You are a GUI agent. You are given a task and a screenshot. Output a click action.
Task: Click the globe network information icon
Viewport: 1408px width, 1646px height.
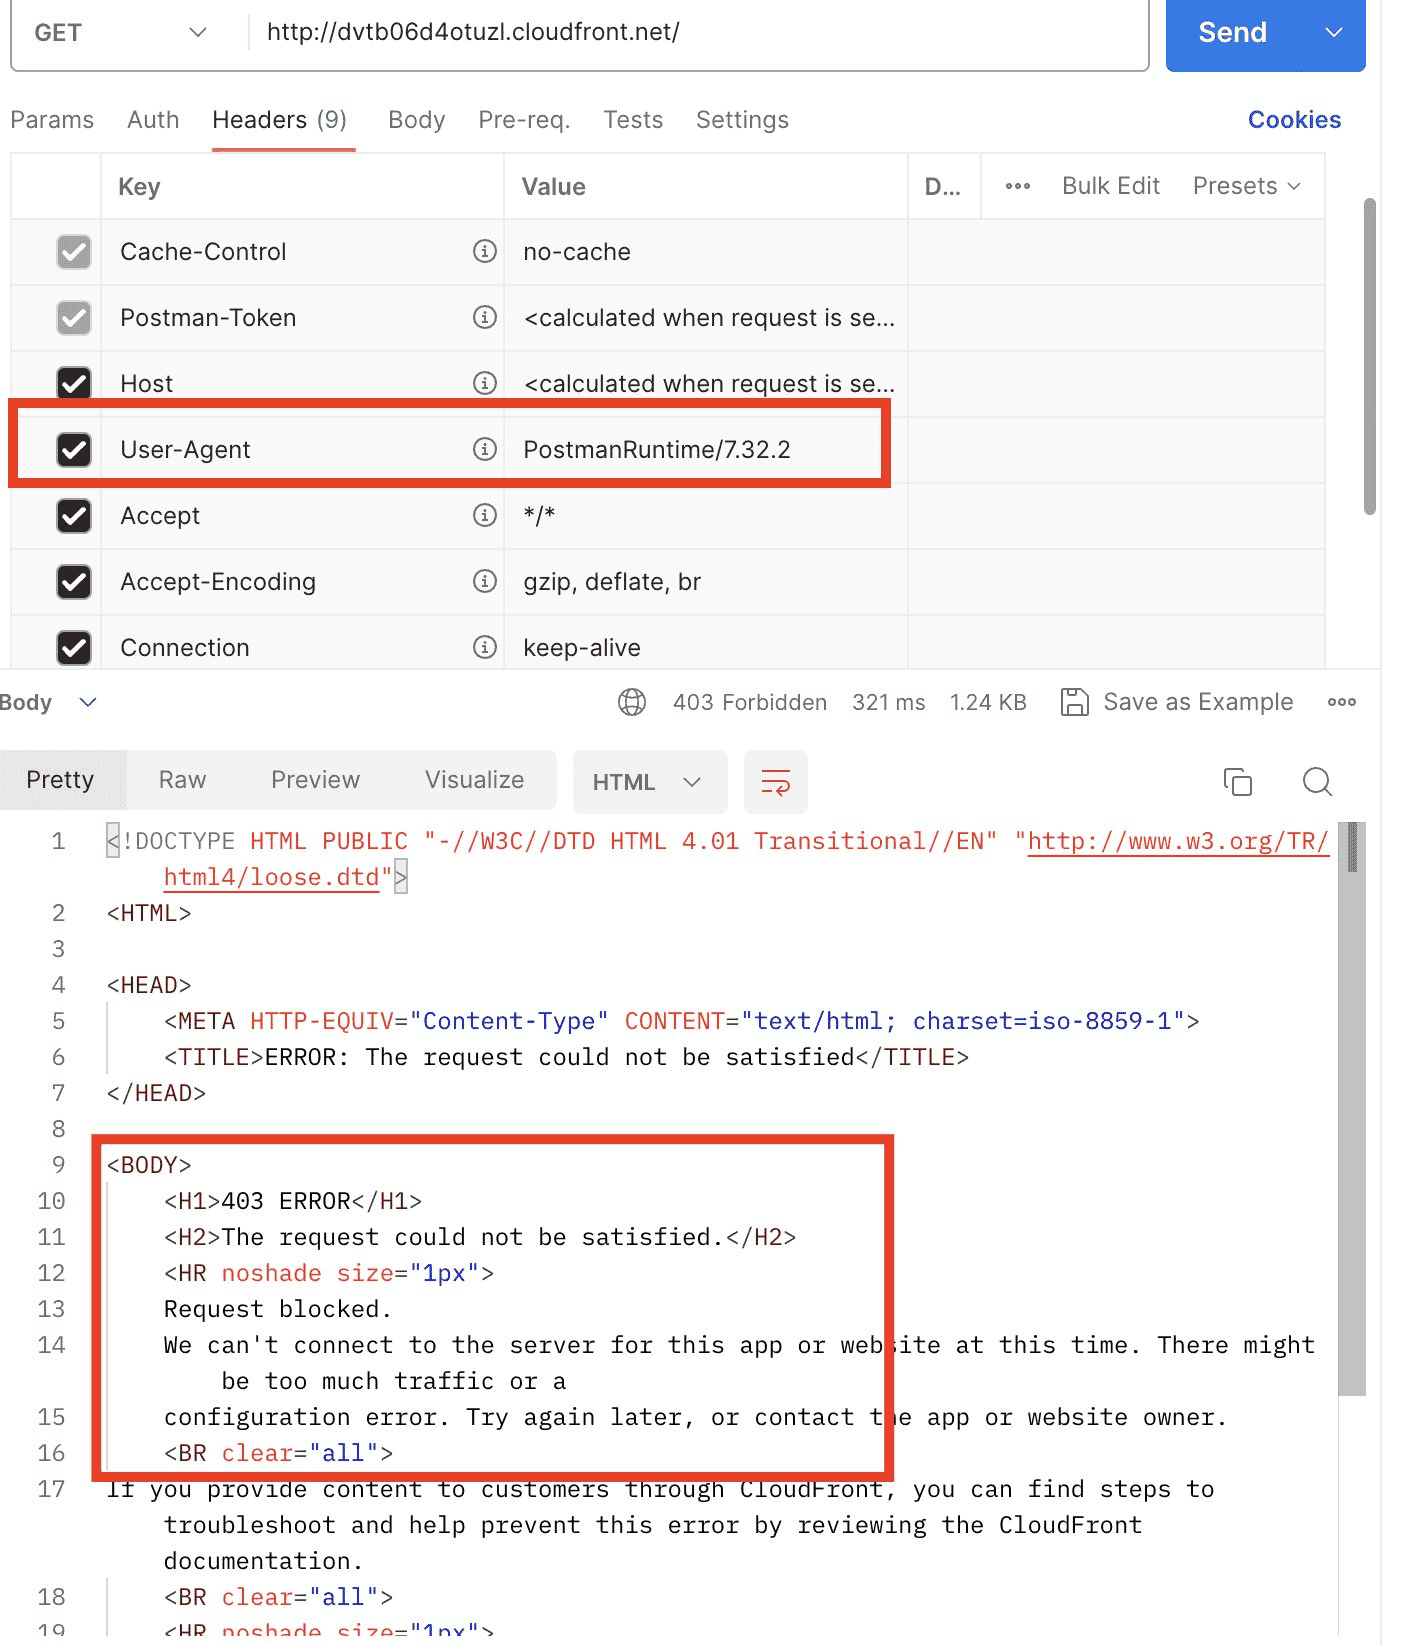coord(632,702)
